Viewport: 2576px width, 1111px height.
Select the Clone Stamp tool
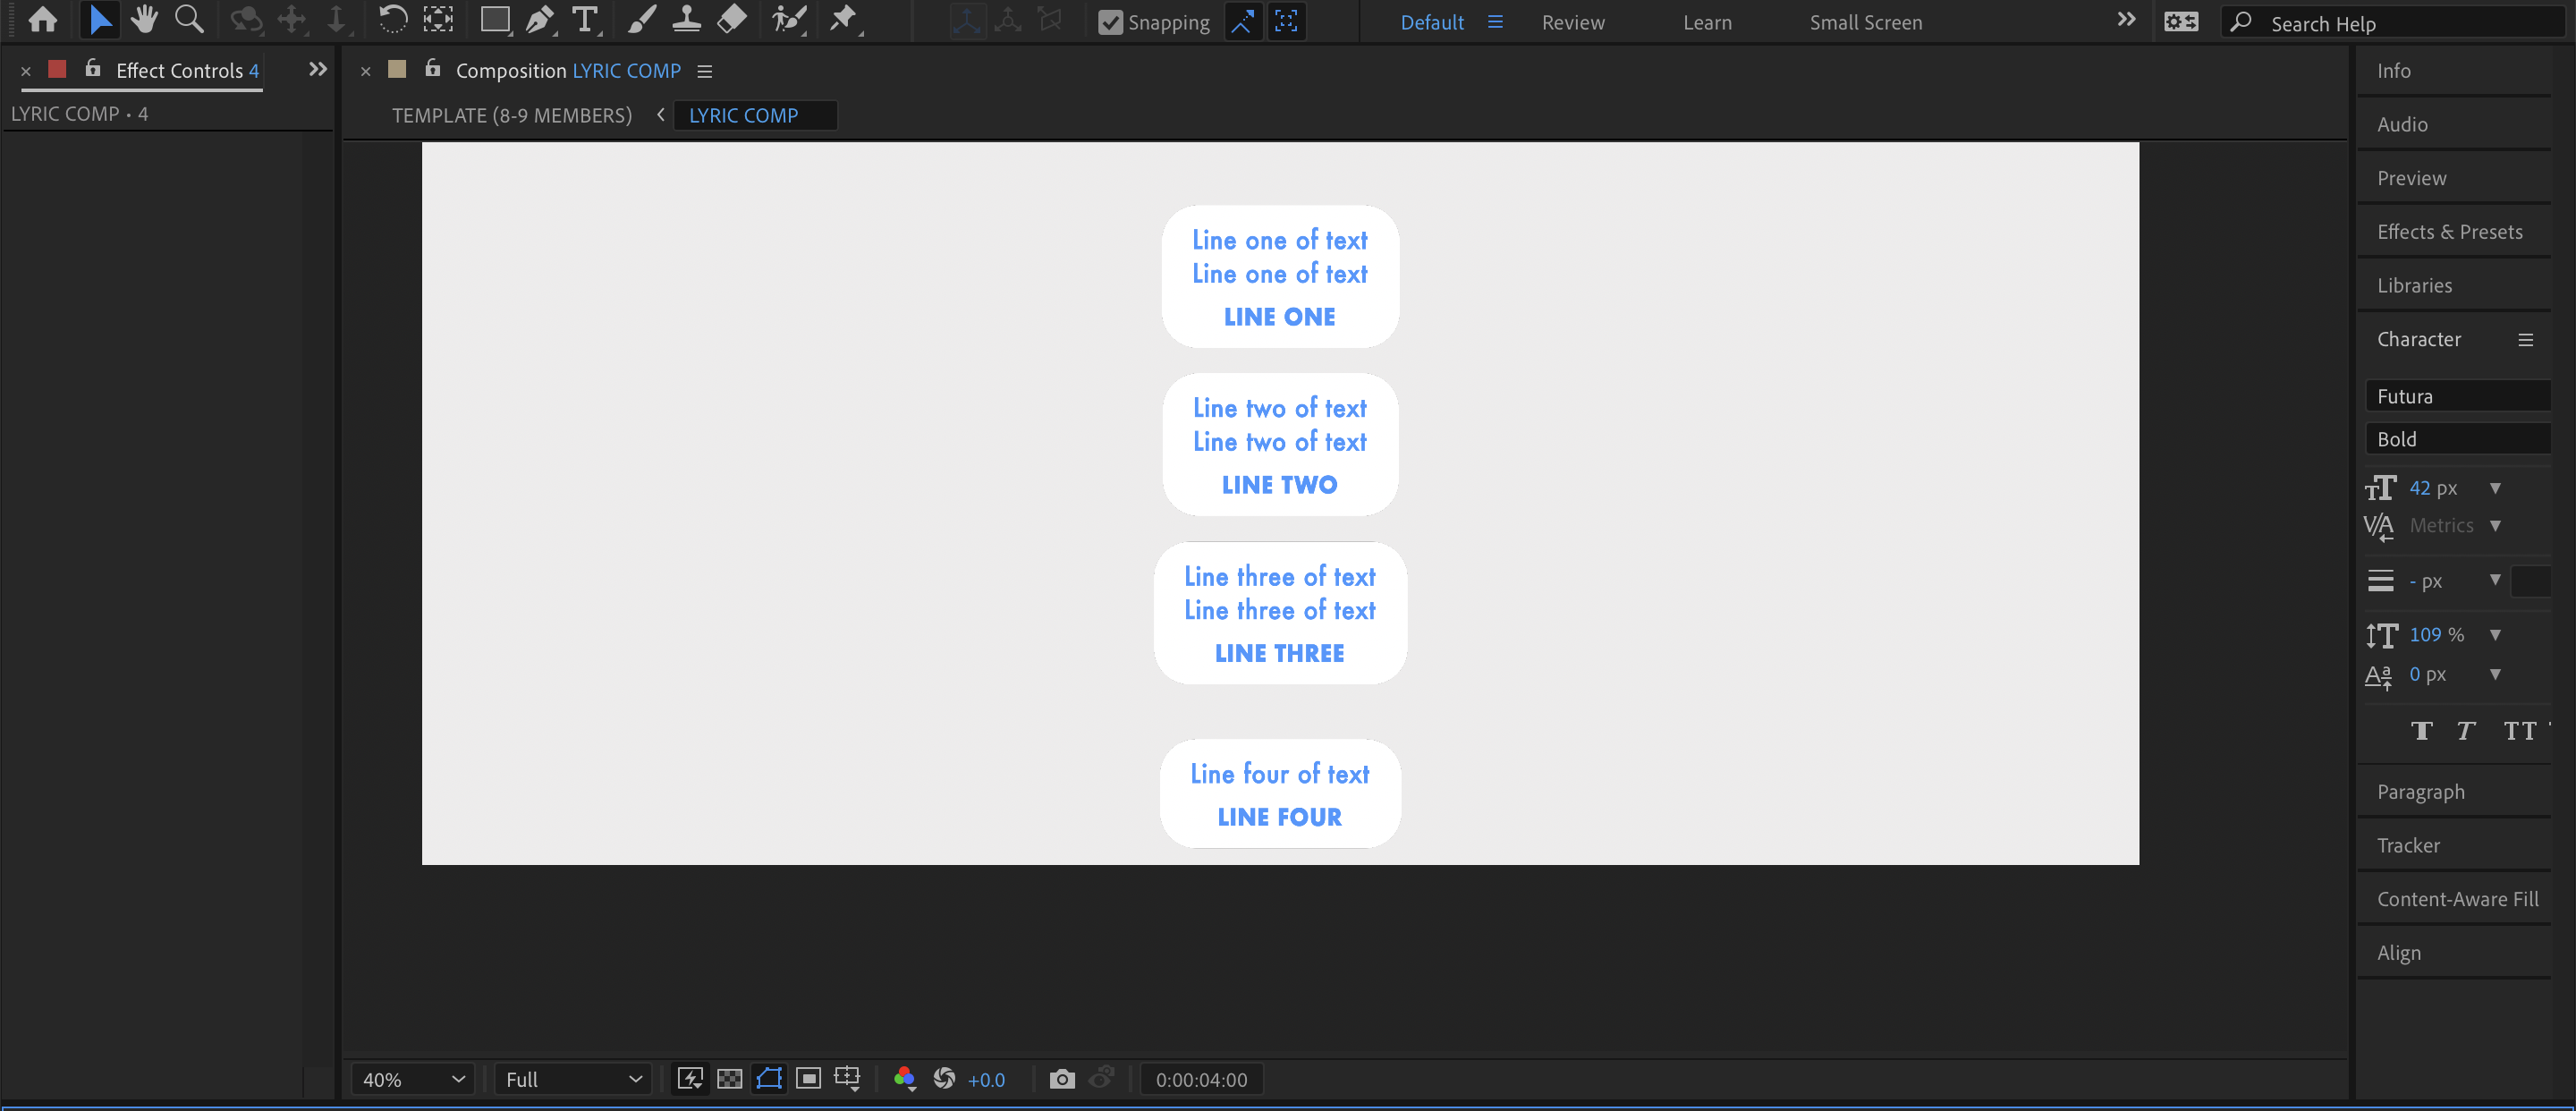coord(686,19)
